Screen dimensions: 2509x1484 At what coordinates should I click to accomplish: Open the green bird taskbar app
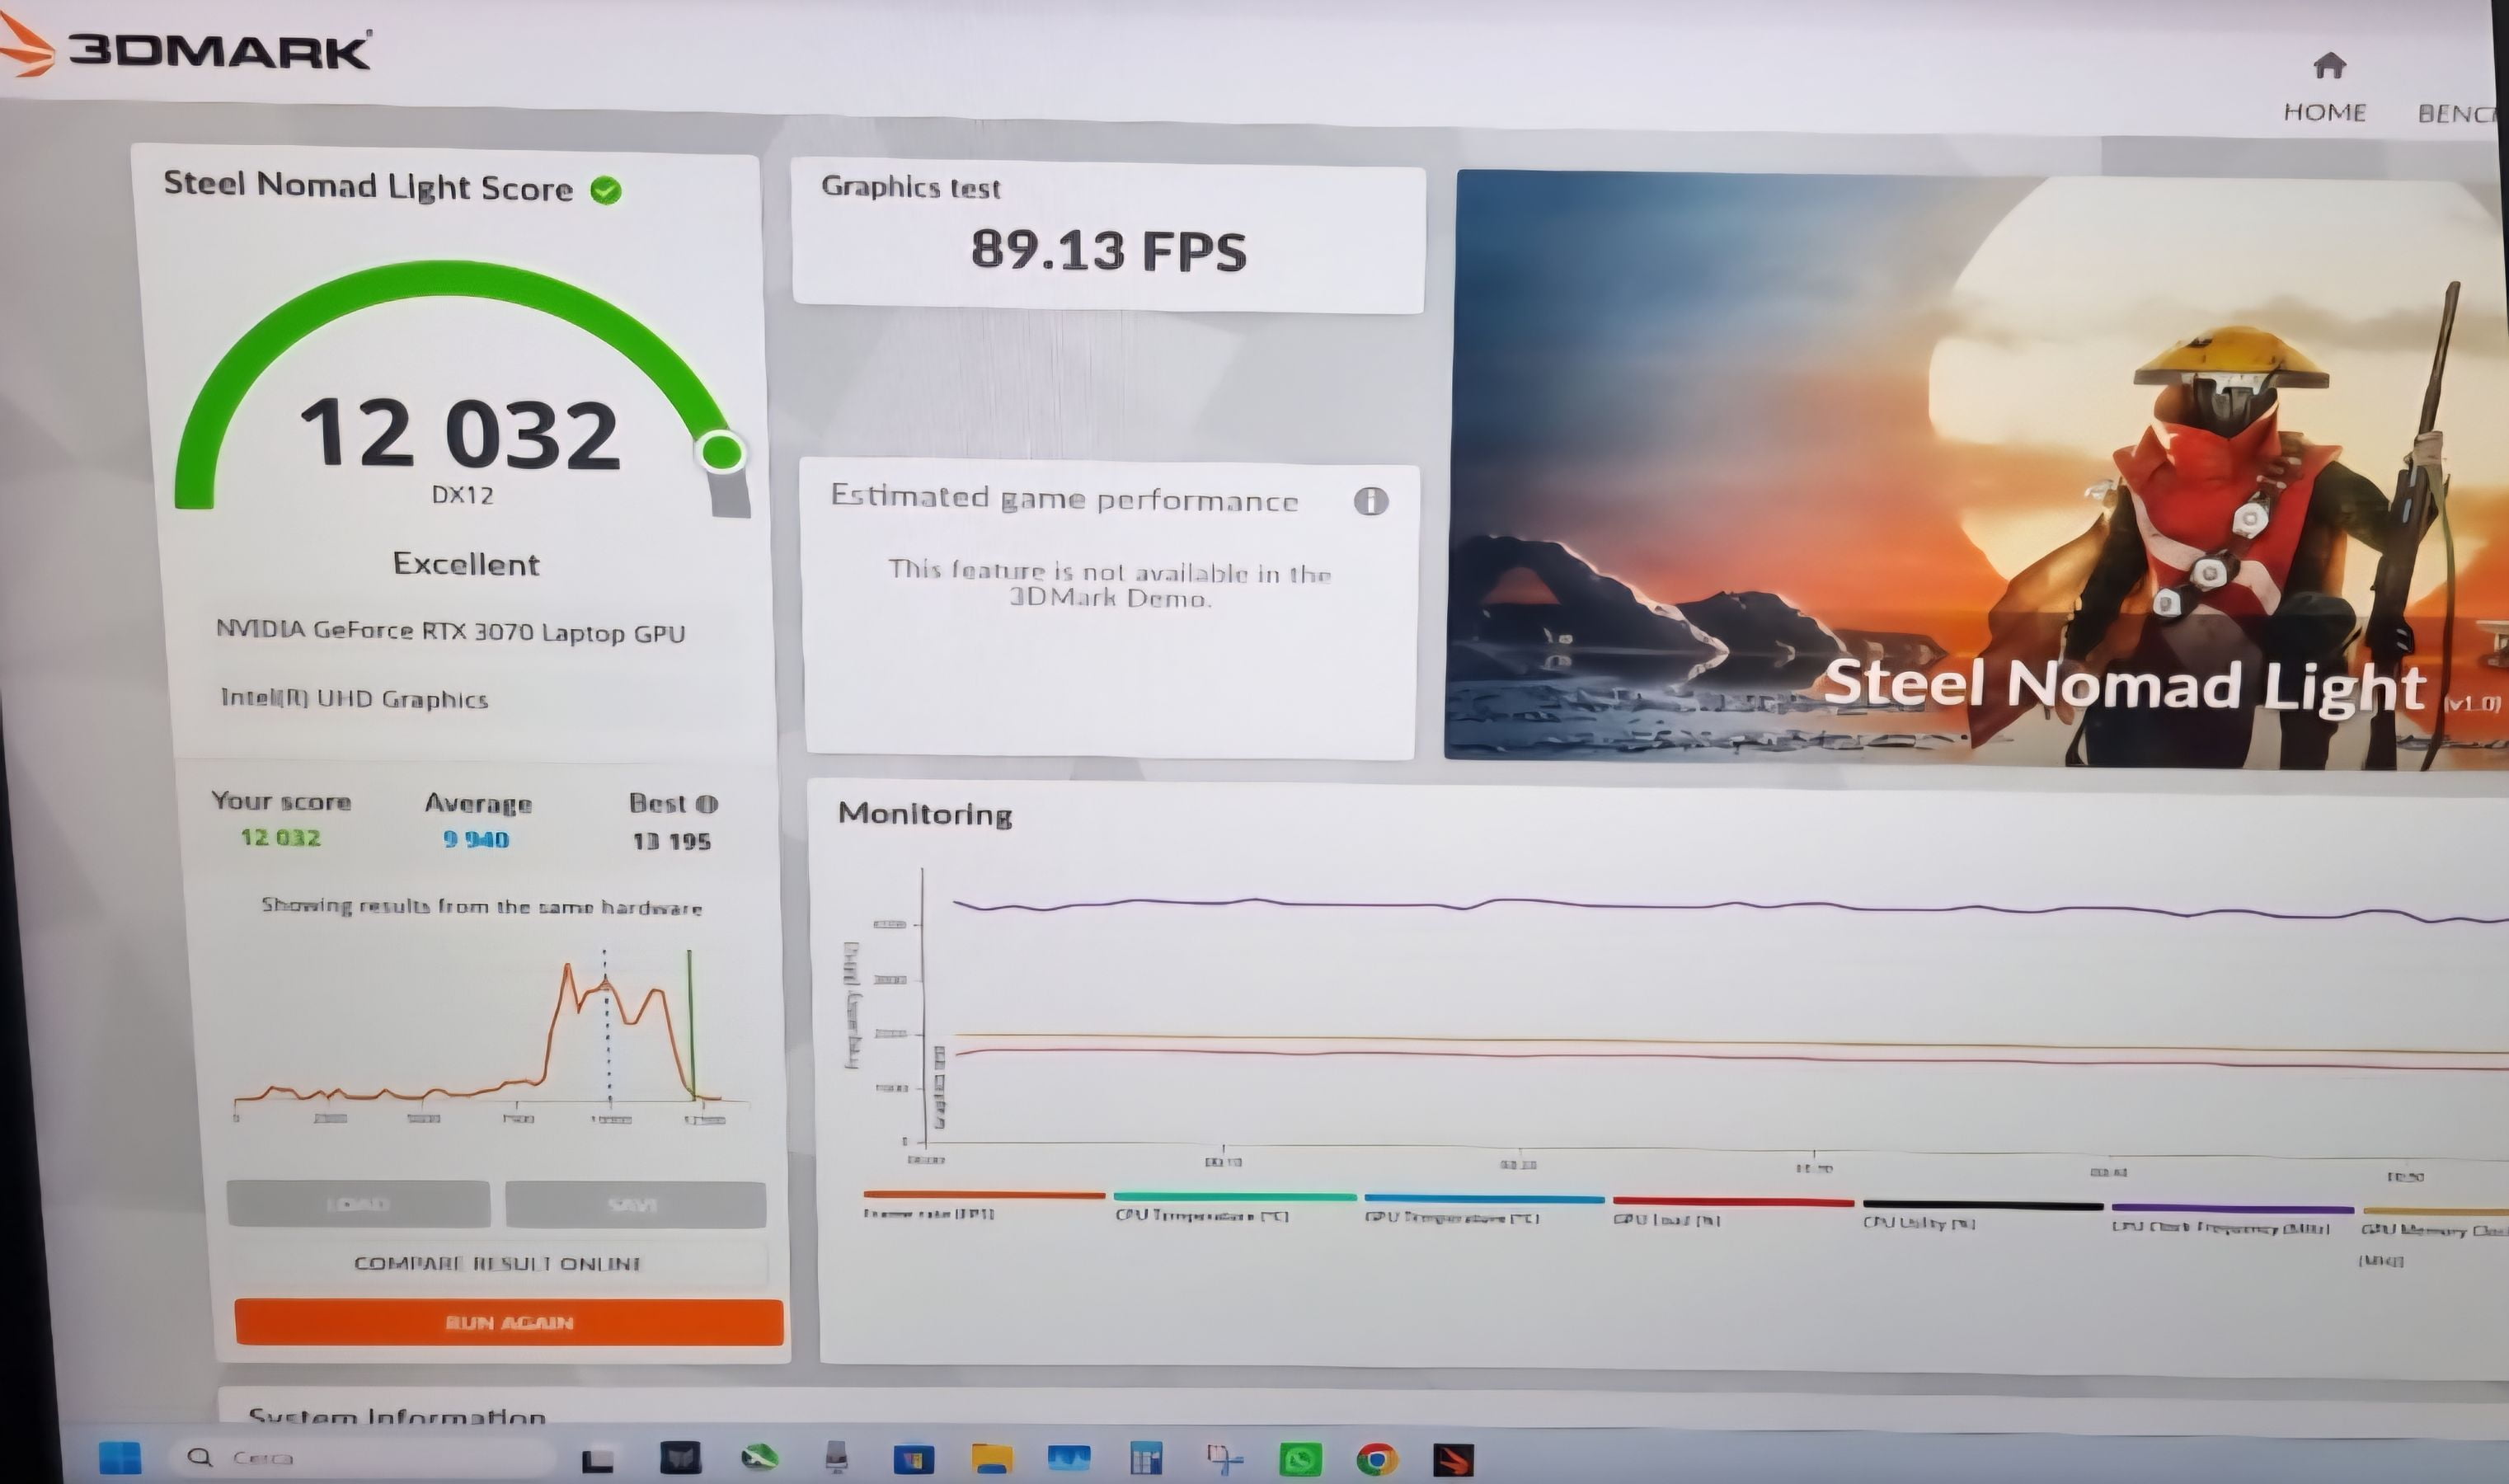[759, 1458]
